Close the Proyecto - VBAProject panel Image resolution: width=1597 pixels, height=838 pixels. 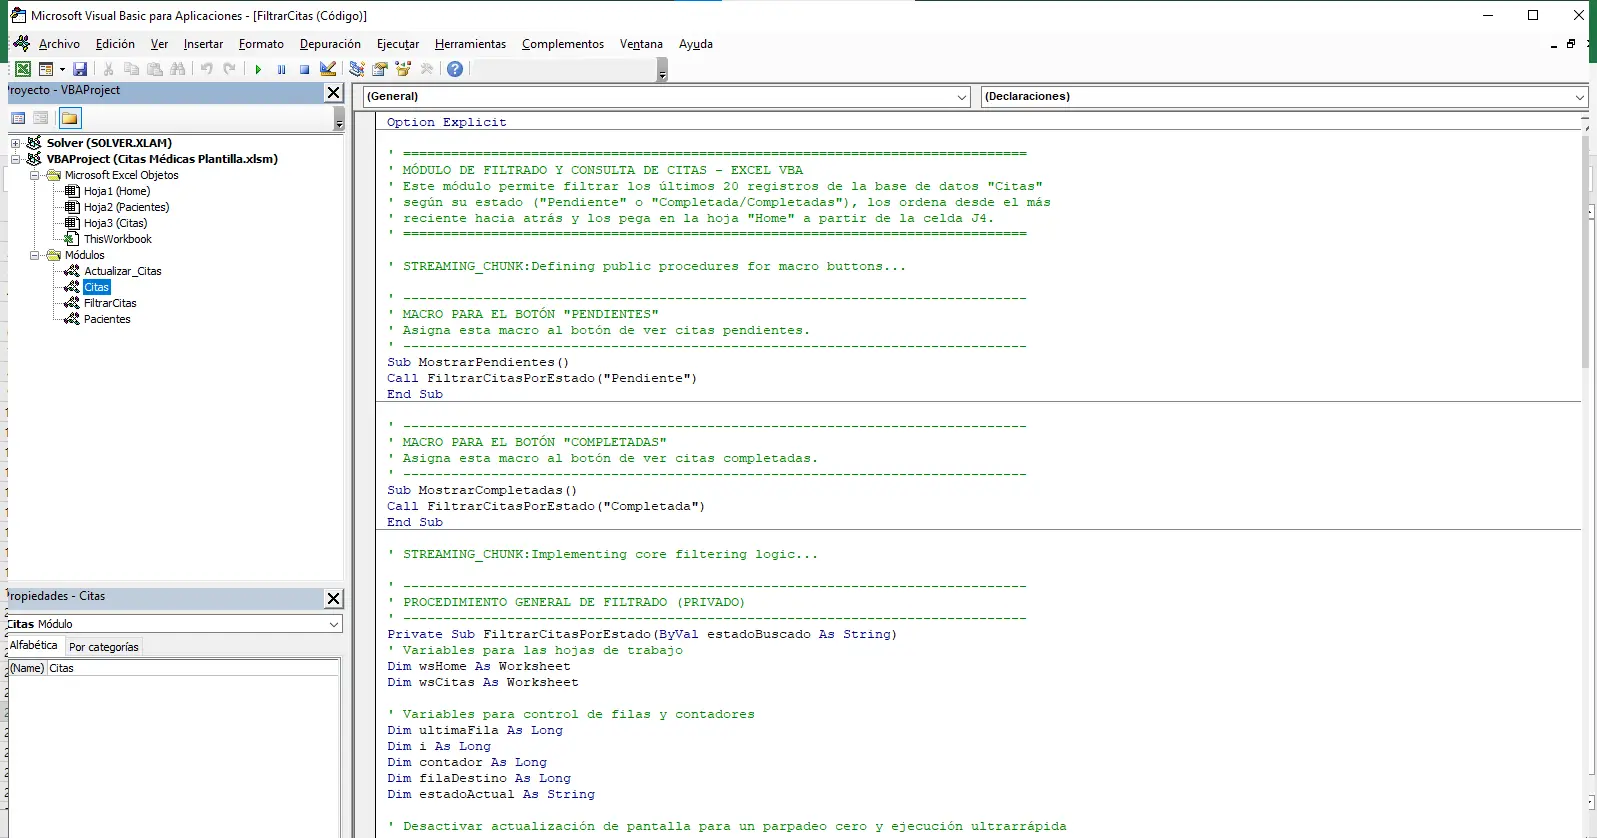[334, 92]
